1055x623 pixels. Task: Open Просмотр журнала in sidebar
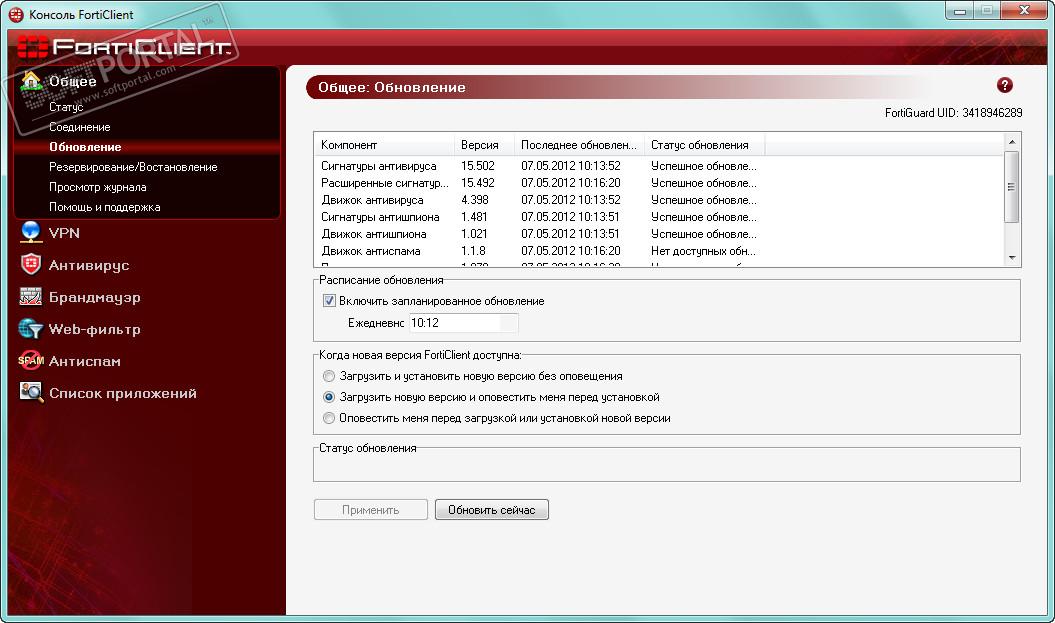point(98,187)
